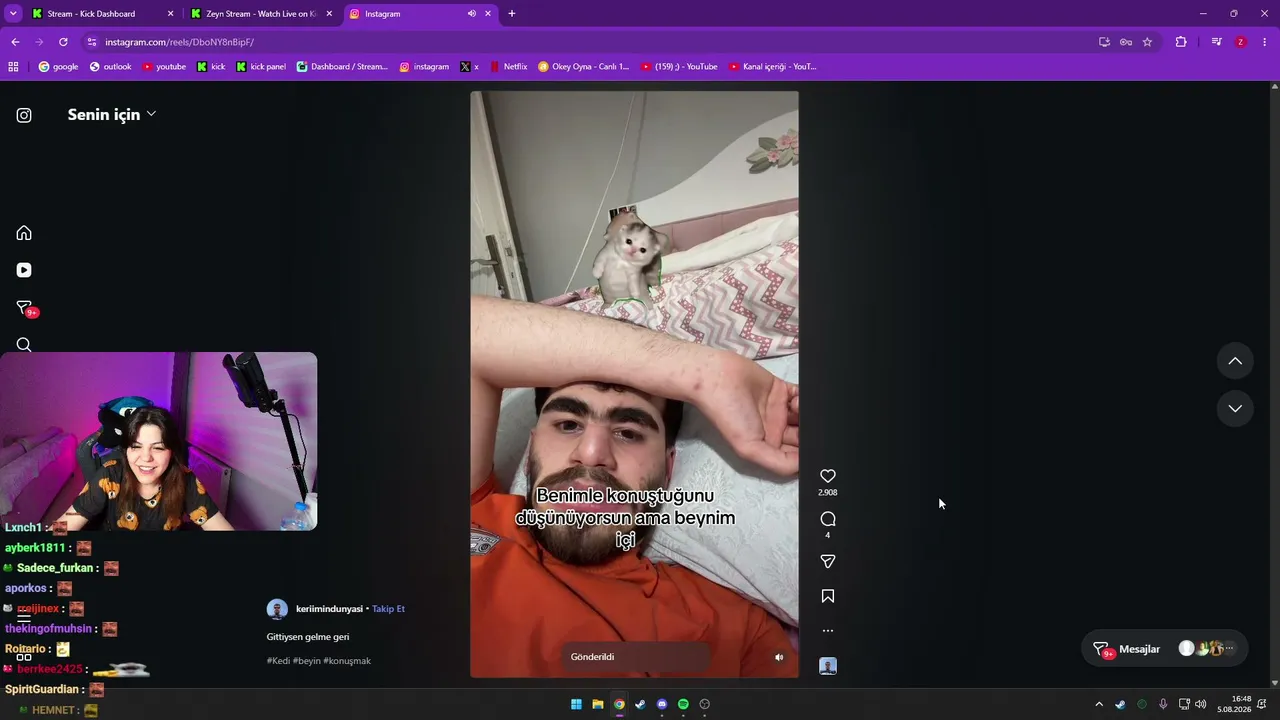
Task: Open Instagram search from the sidebar
Action: click(24, 345)
